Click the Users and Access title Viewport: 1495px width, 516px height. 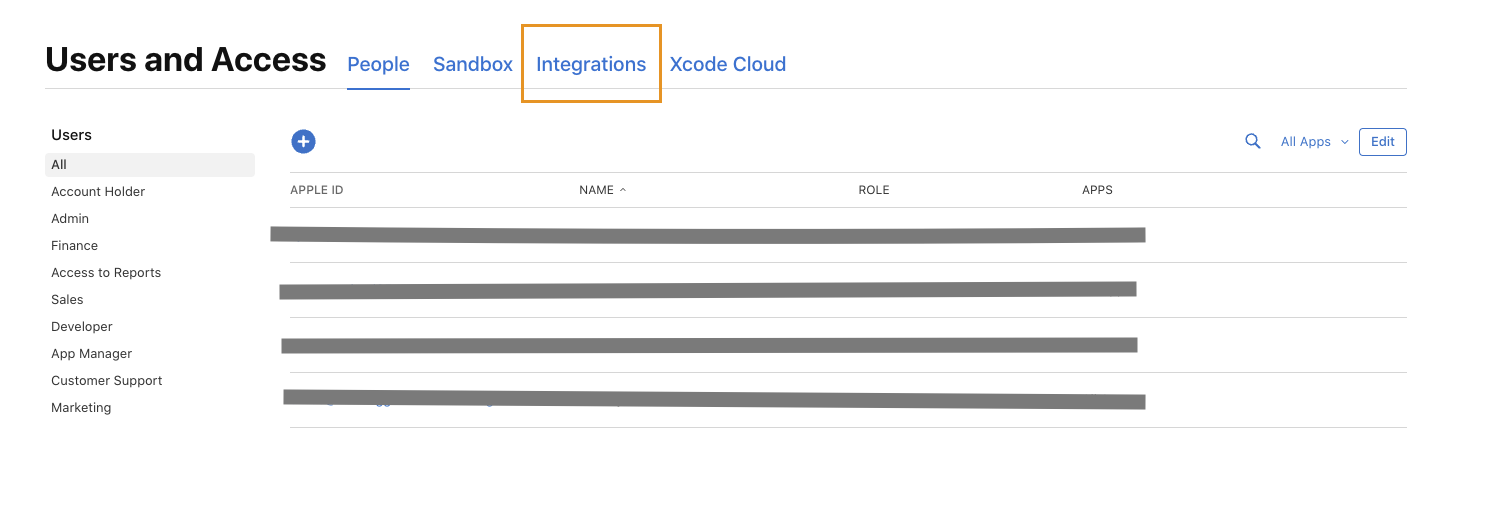pos(186,60)
